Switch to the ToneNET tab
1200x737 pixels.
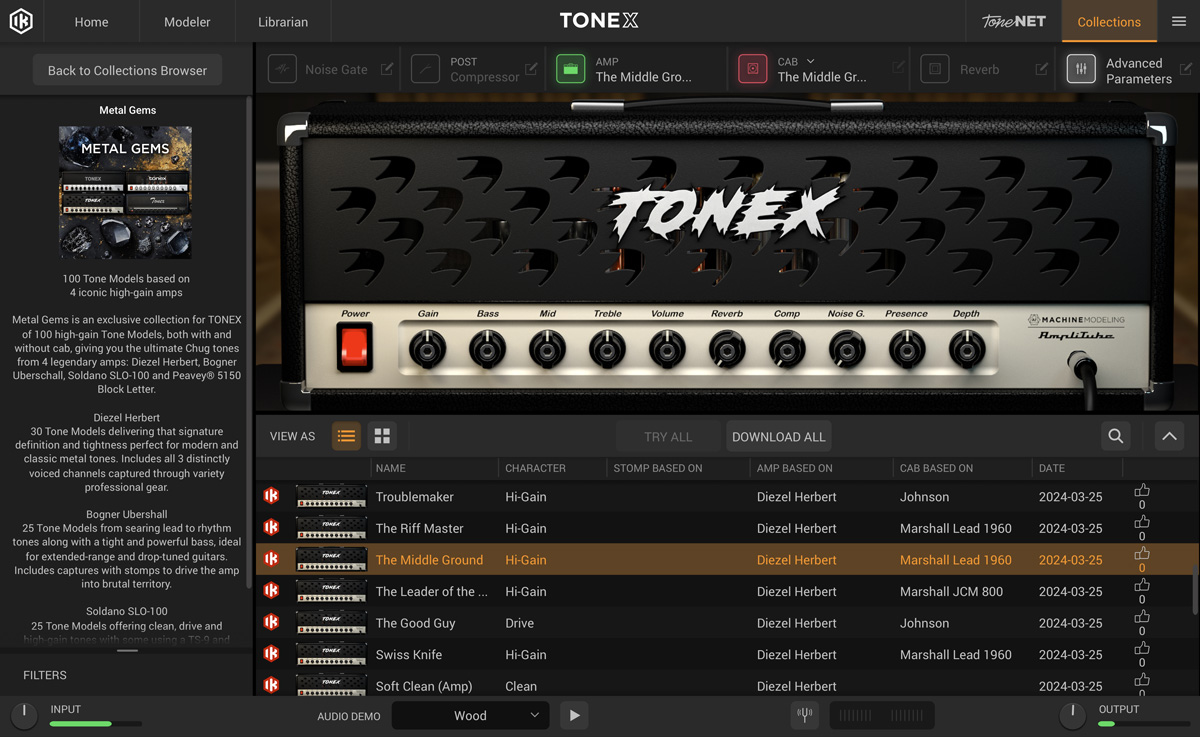pos(1011,20)
